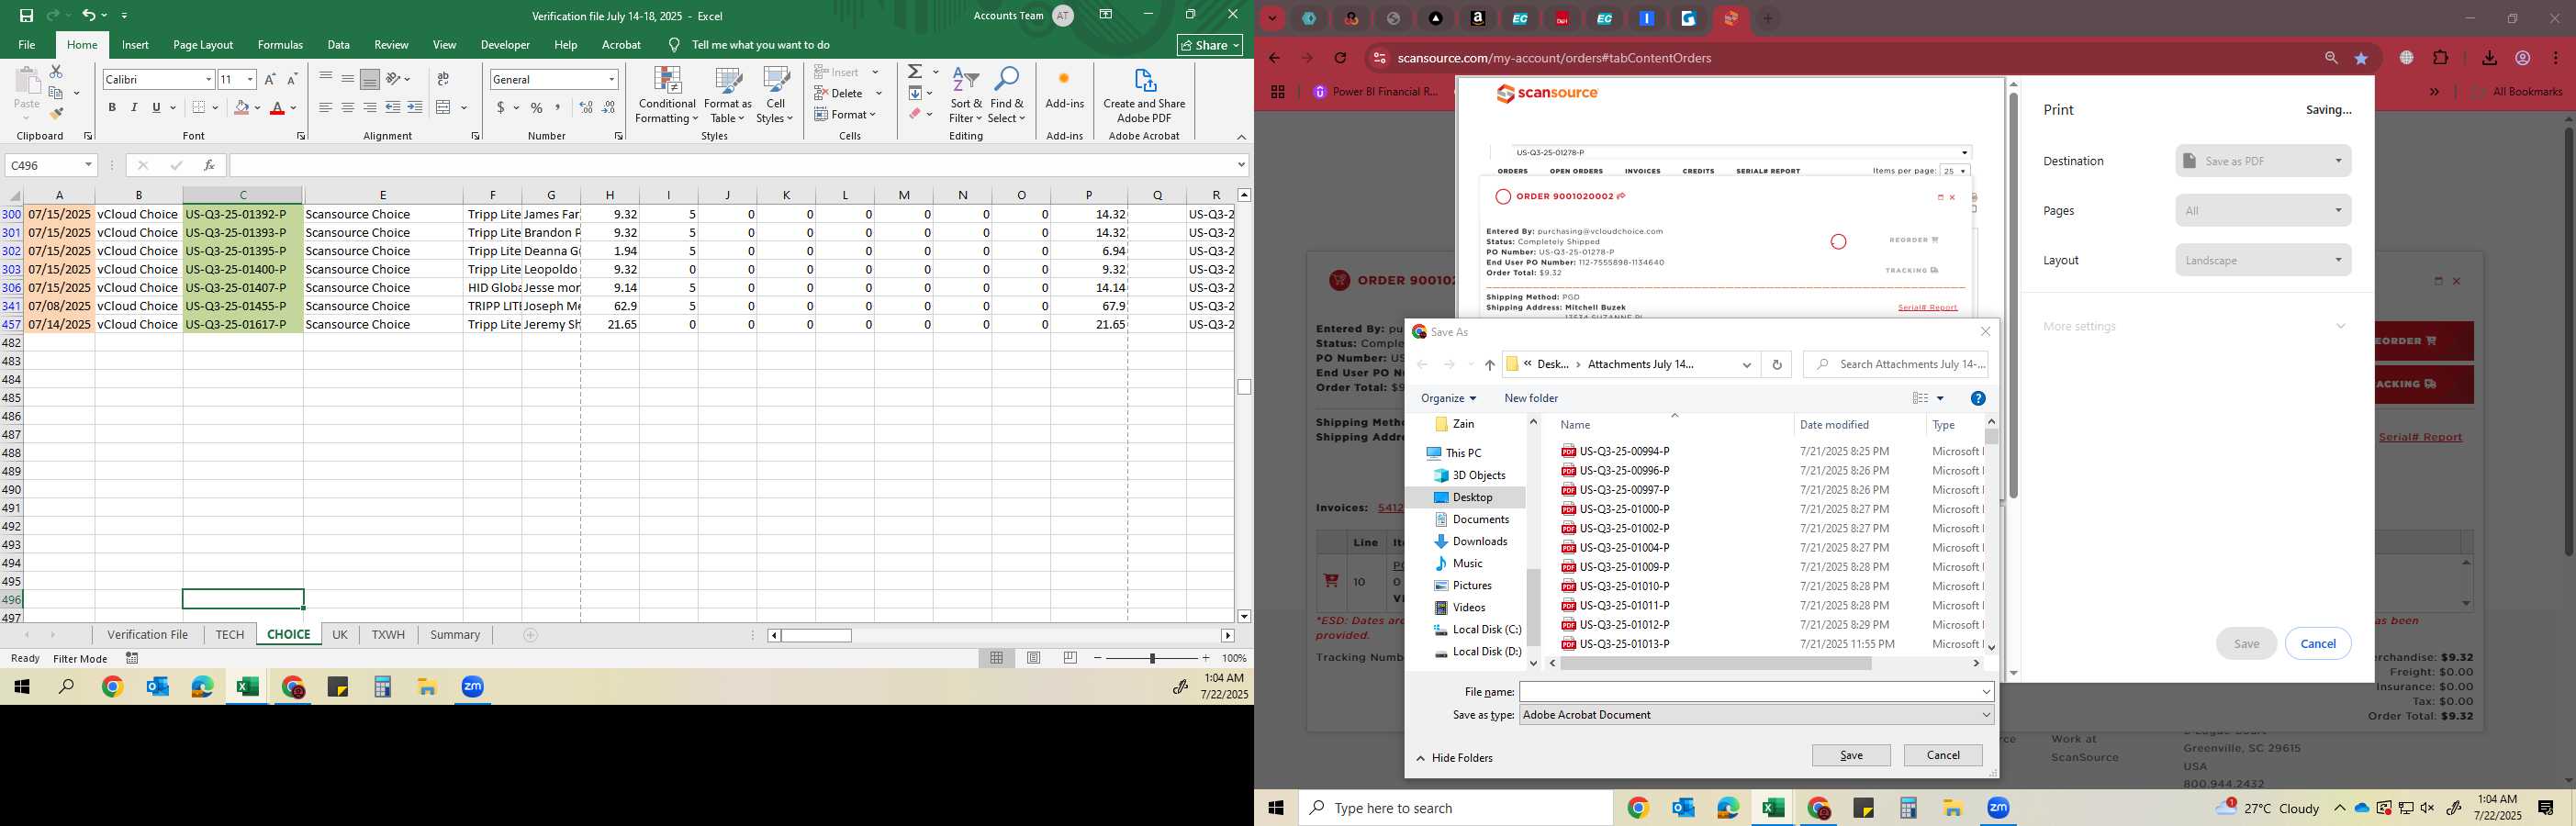Viewport: 2576px width, 826px height.
Task: Switch to the TECH sheet tab
Action: point(230,635)
